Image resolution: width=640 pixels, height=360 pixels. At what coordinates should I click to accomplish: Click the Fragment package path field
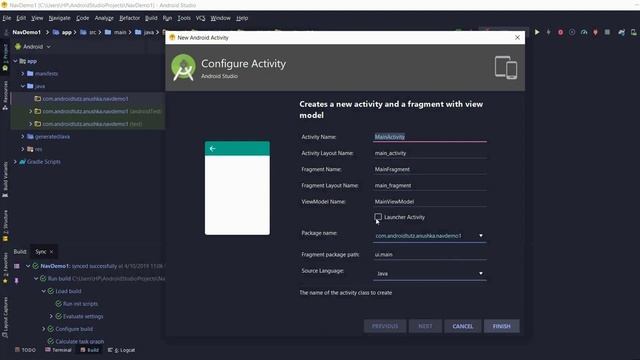429,254
